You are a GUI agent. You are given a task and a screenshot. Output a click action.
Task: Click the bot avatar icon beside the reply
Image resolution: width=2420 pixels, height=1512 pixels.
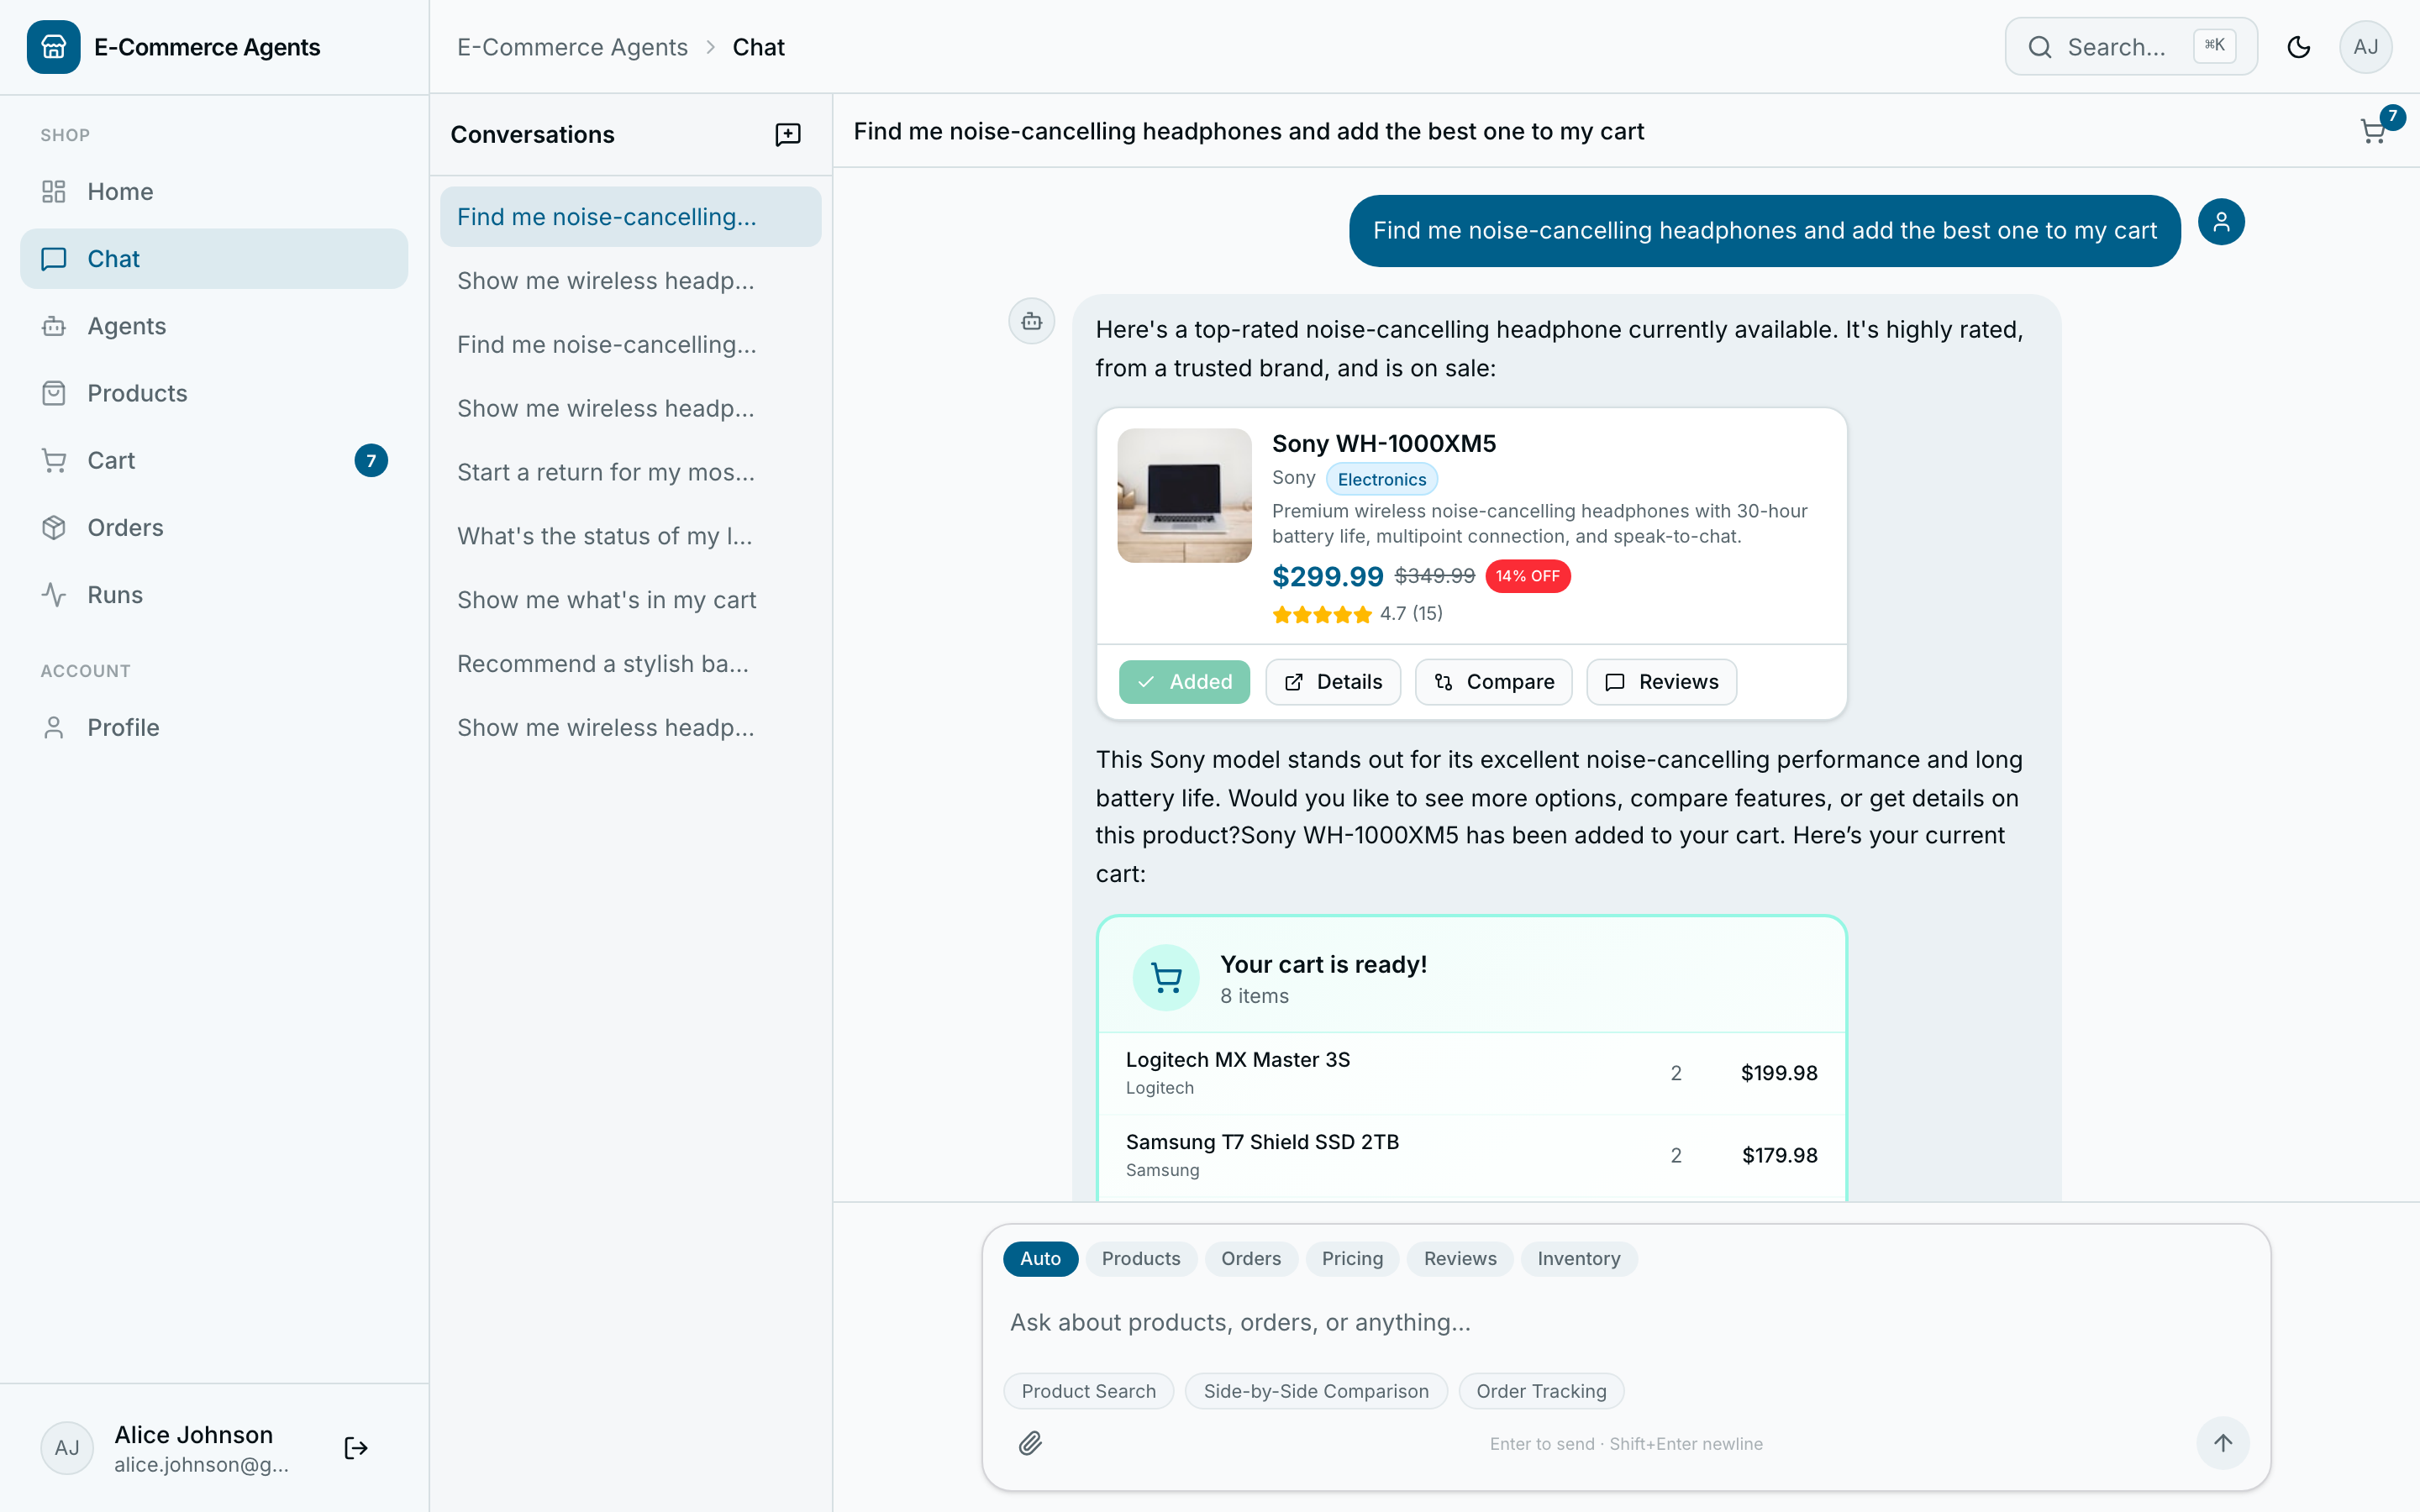(x=1031, y=321)
